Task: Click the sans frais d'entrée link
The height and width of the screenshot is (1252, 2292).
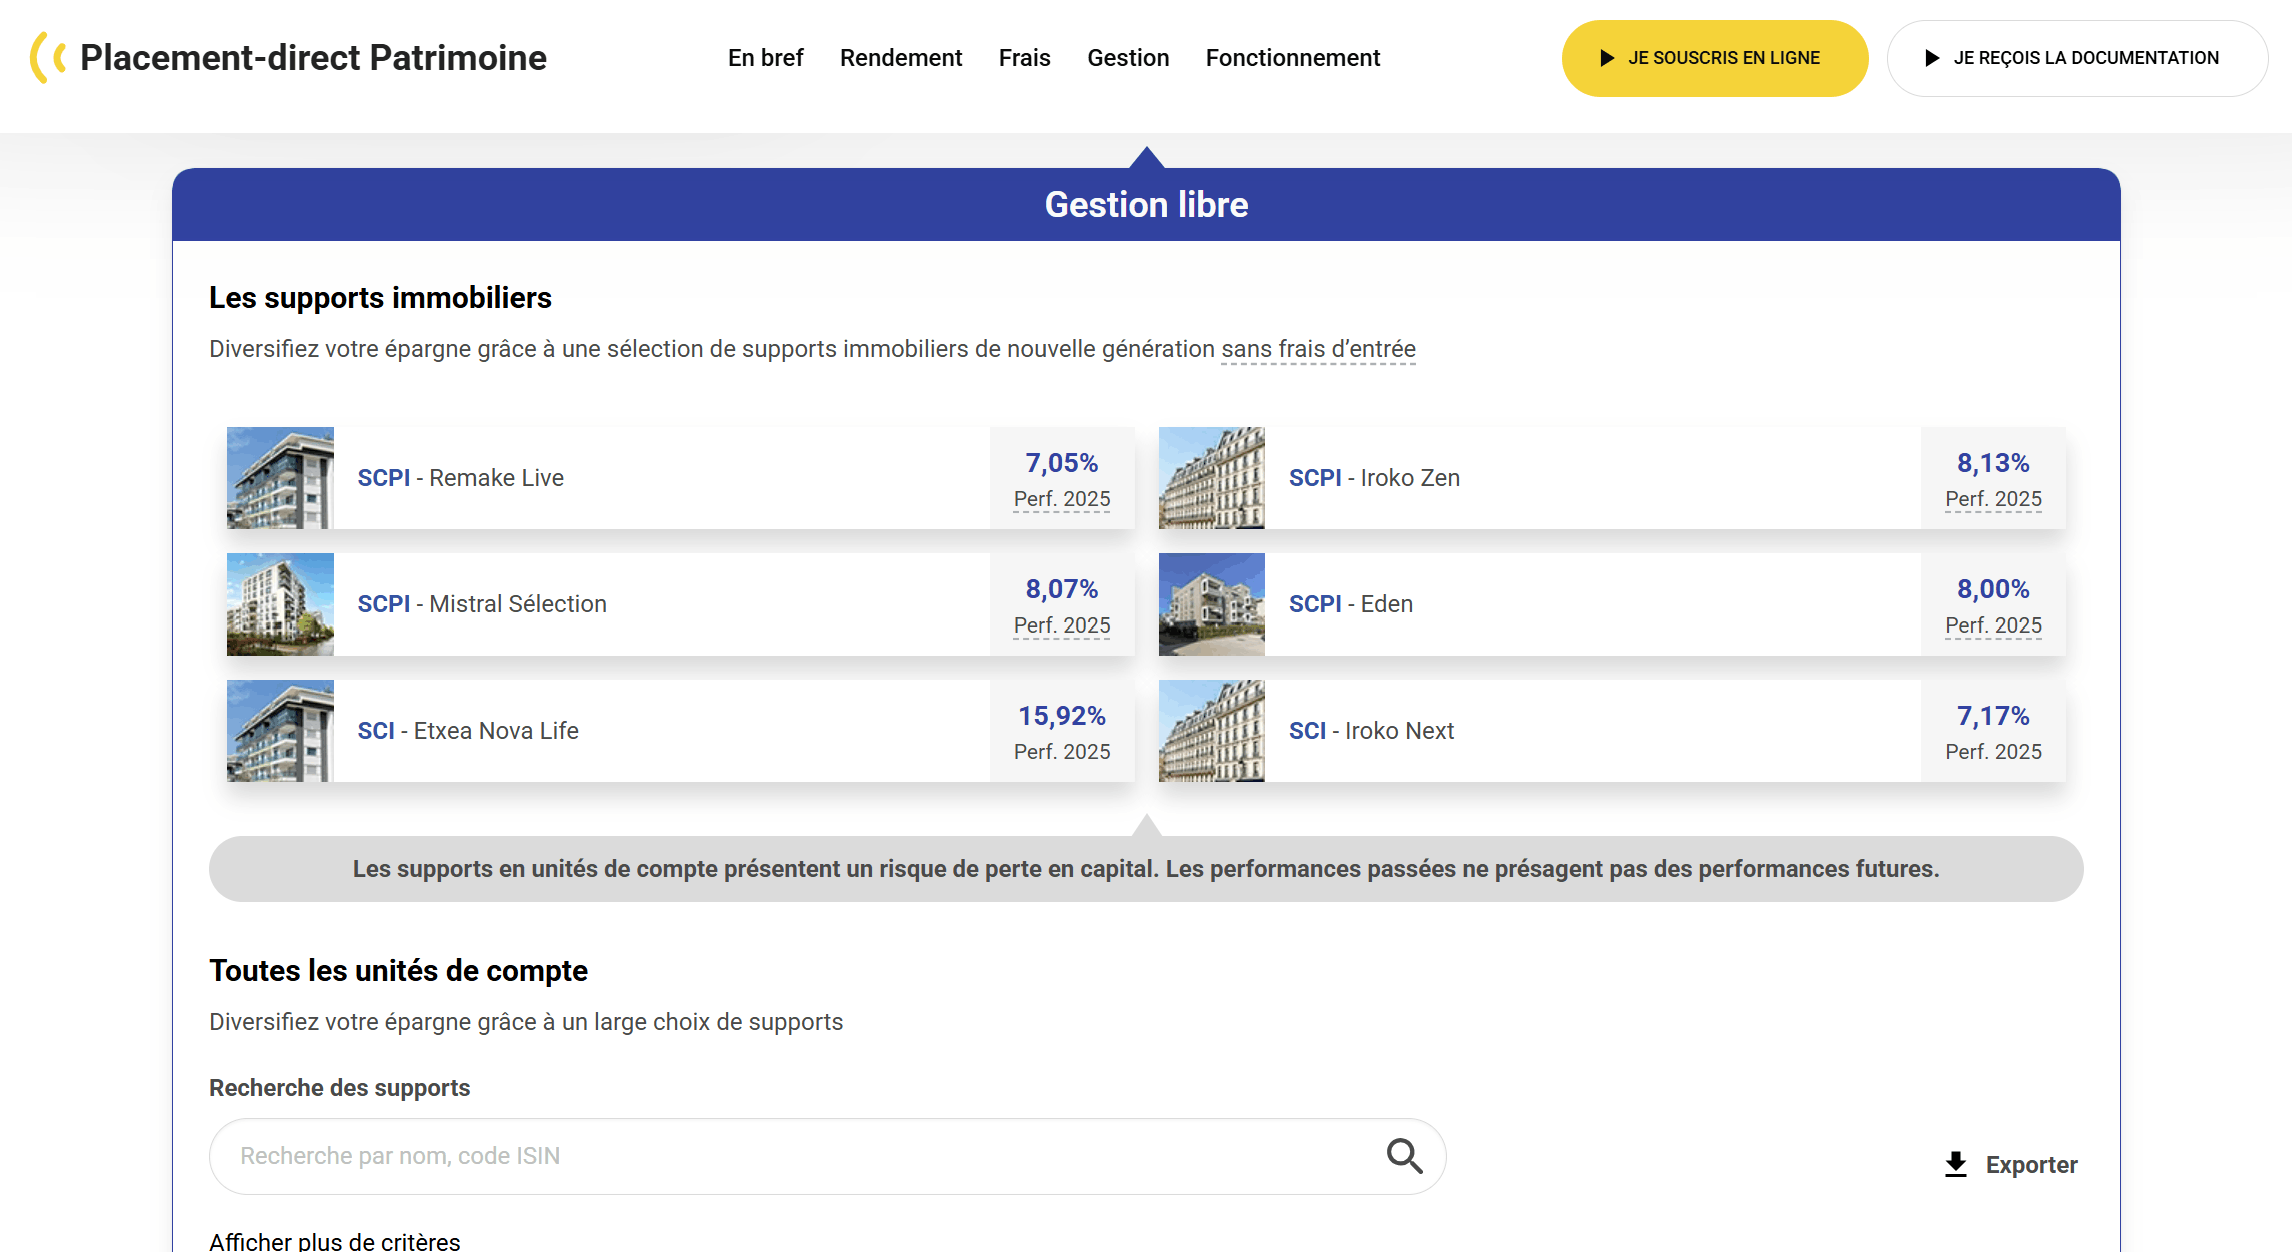Action: click(x=1317, y=349)
